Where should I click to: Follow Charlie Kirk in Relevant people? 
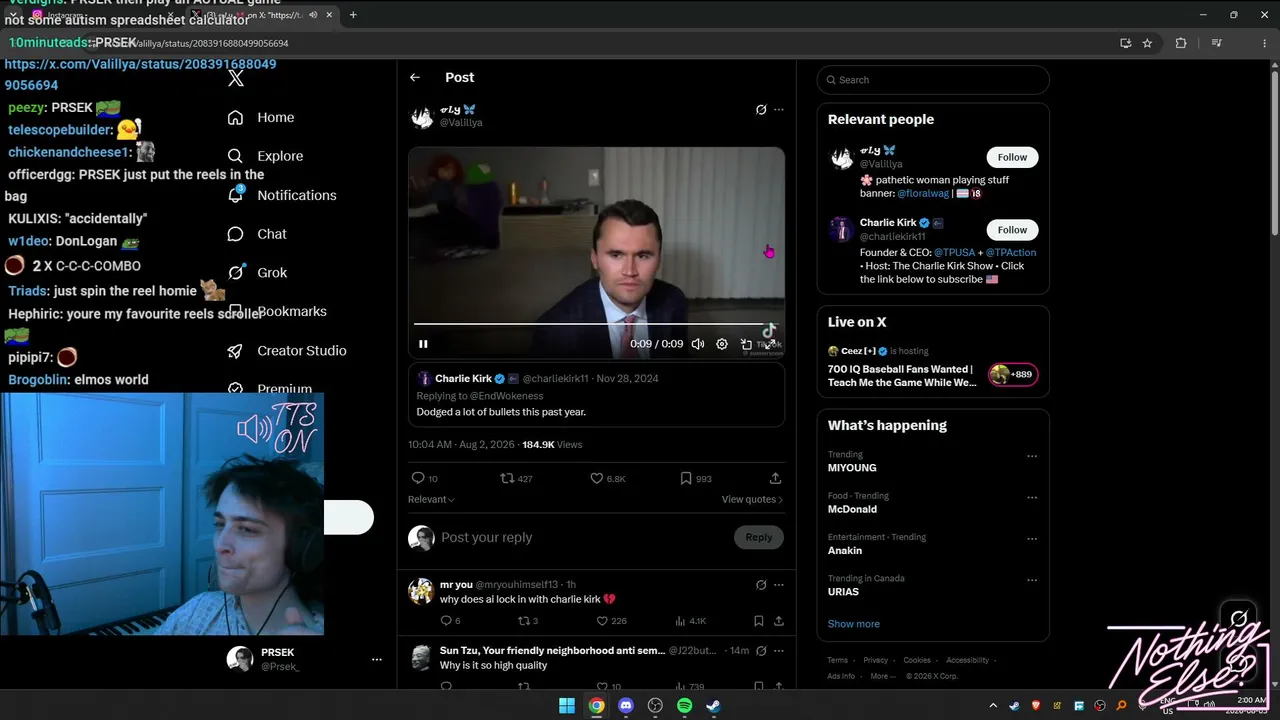point(1012,230)
